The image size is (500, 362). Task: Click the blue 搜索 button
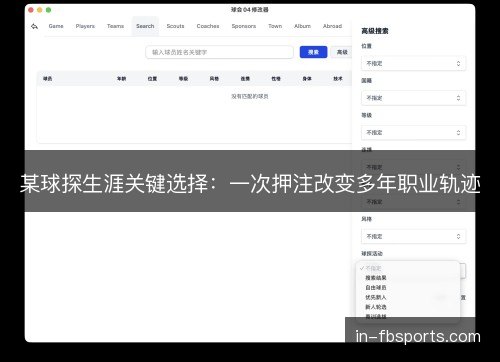[313, 52]
